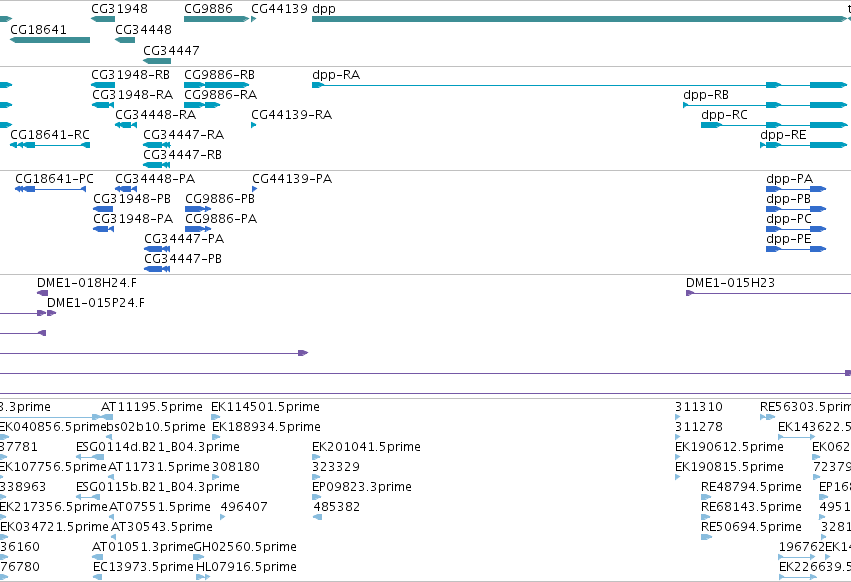The width and height of the screenshot is (851, 582).
Task: Click protein CG18641-PC
Action: point(50,189)
